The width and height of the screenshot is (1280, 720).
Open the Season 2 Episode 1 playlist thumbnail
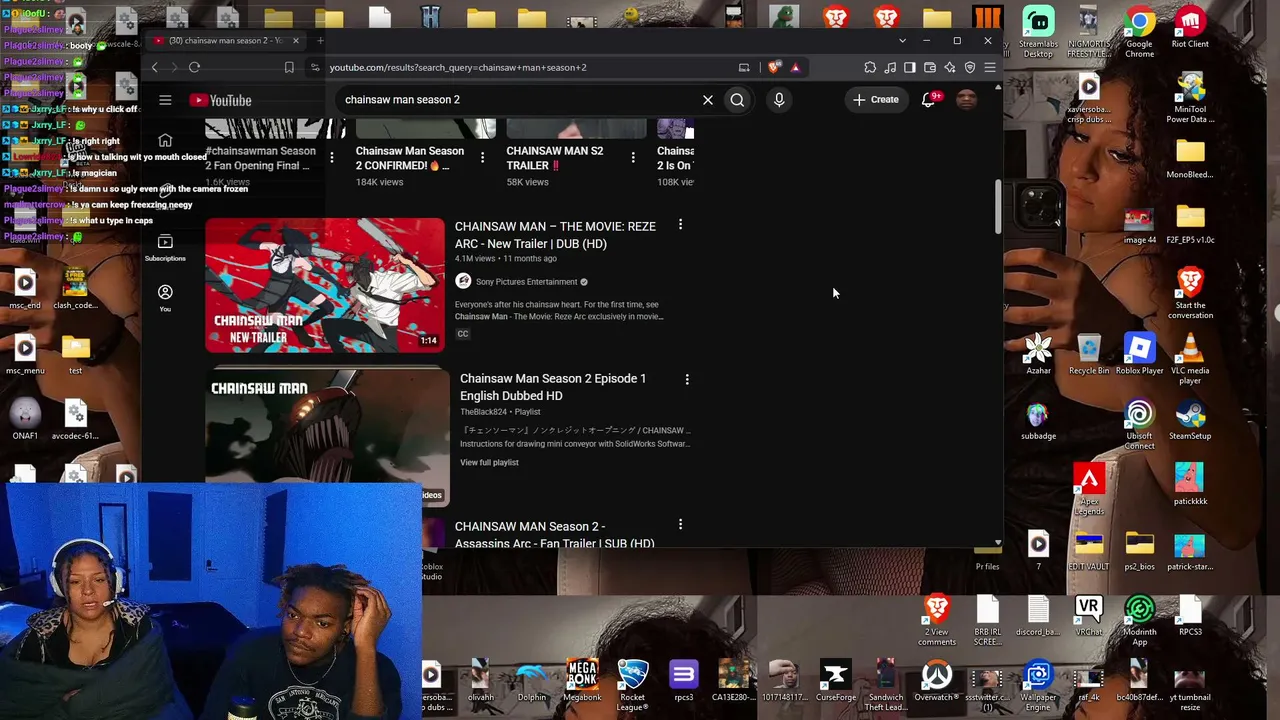[x=328, y=436]
